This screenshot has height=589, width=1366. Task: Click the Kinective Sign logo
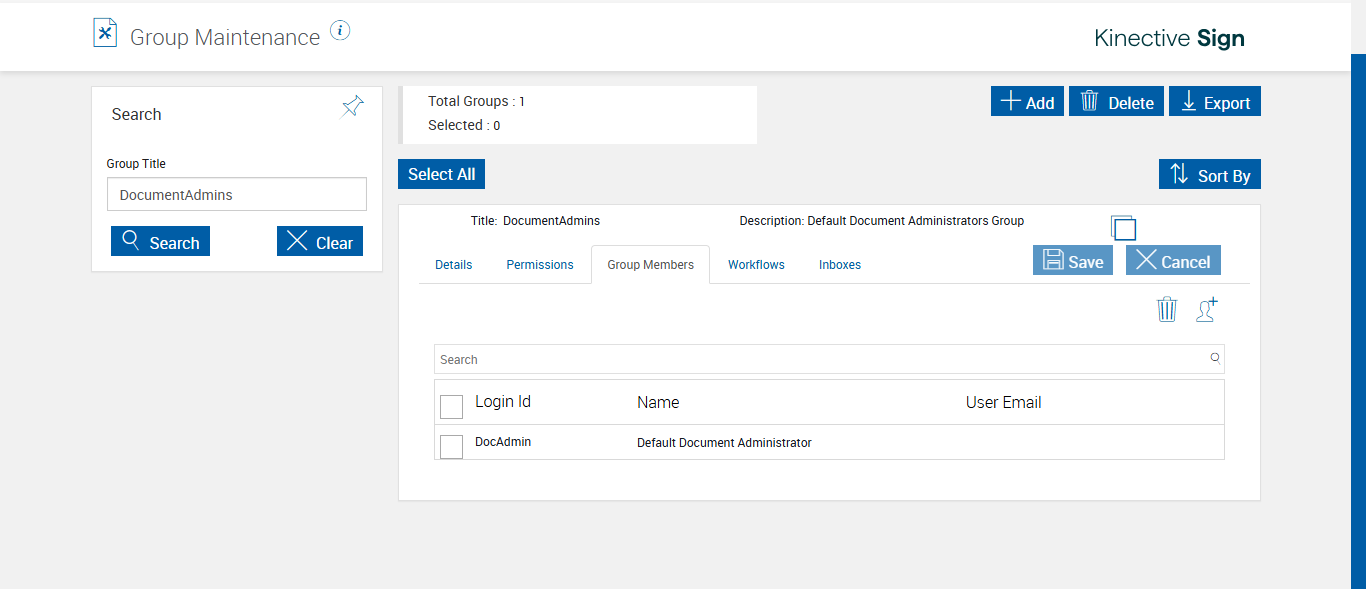[1169, 39]
